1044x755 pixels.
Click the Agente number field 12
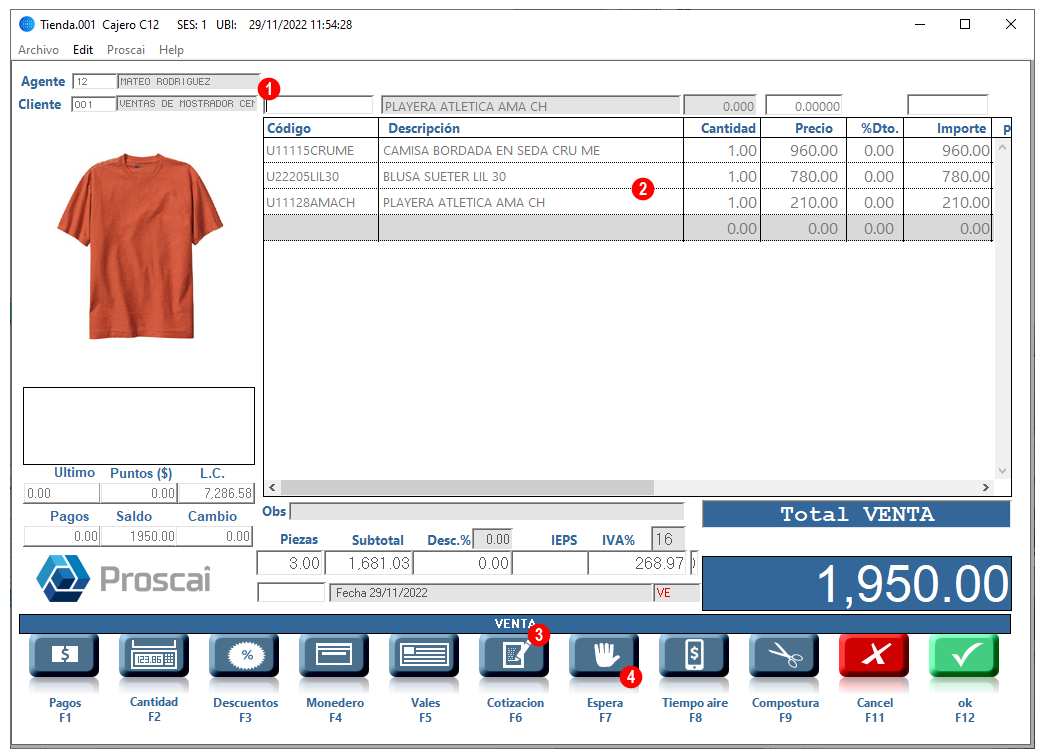pos(95,82)
